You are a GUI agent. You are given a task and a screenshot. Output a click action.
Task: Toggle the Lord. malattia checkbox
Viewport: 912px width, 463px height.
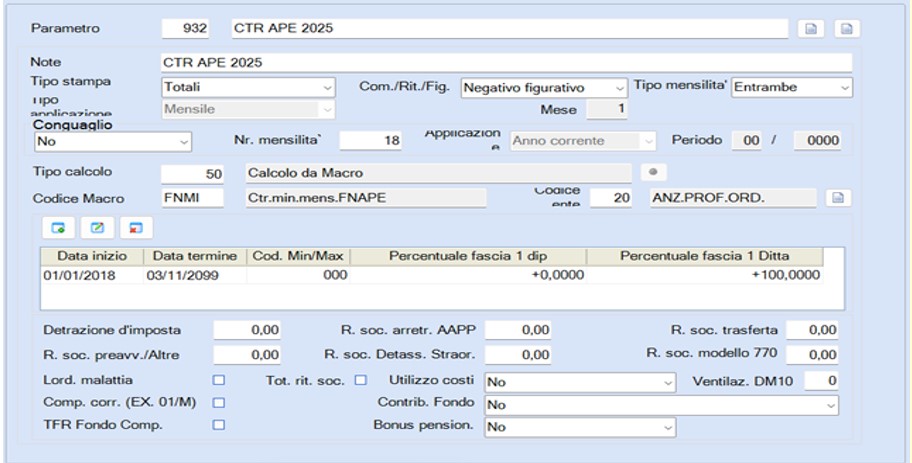[x=219, y=380]
